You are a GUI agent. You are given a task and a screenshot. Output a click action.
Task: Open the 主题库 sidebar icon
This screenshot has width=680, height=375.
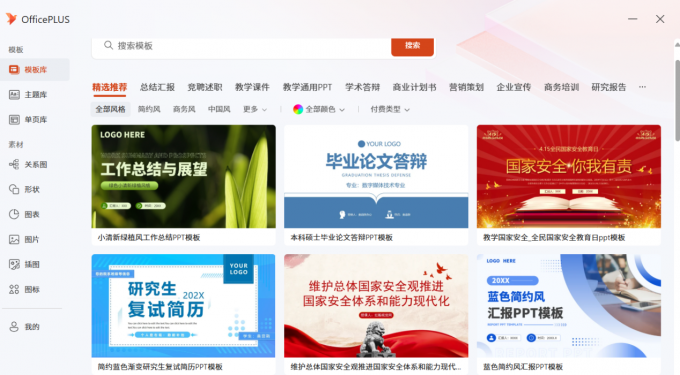pyautogui.click(x=14, y=95)
